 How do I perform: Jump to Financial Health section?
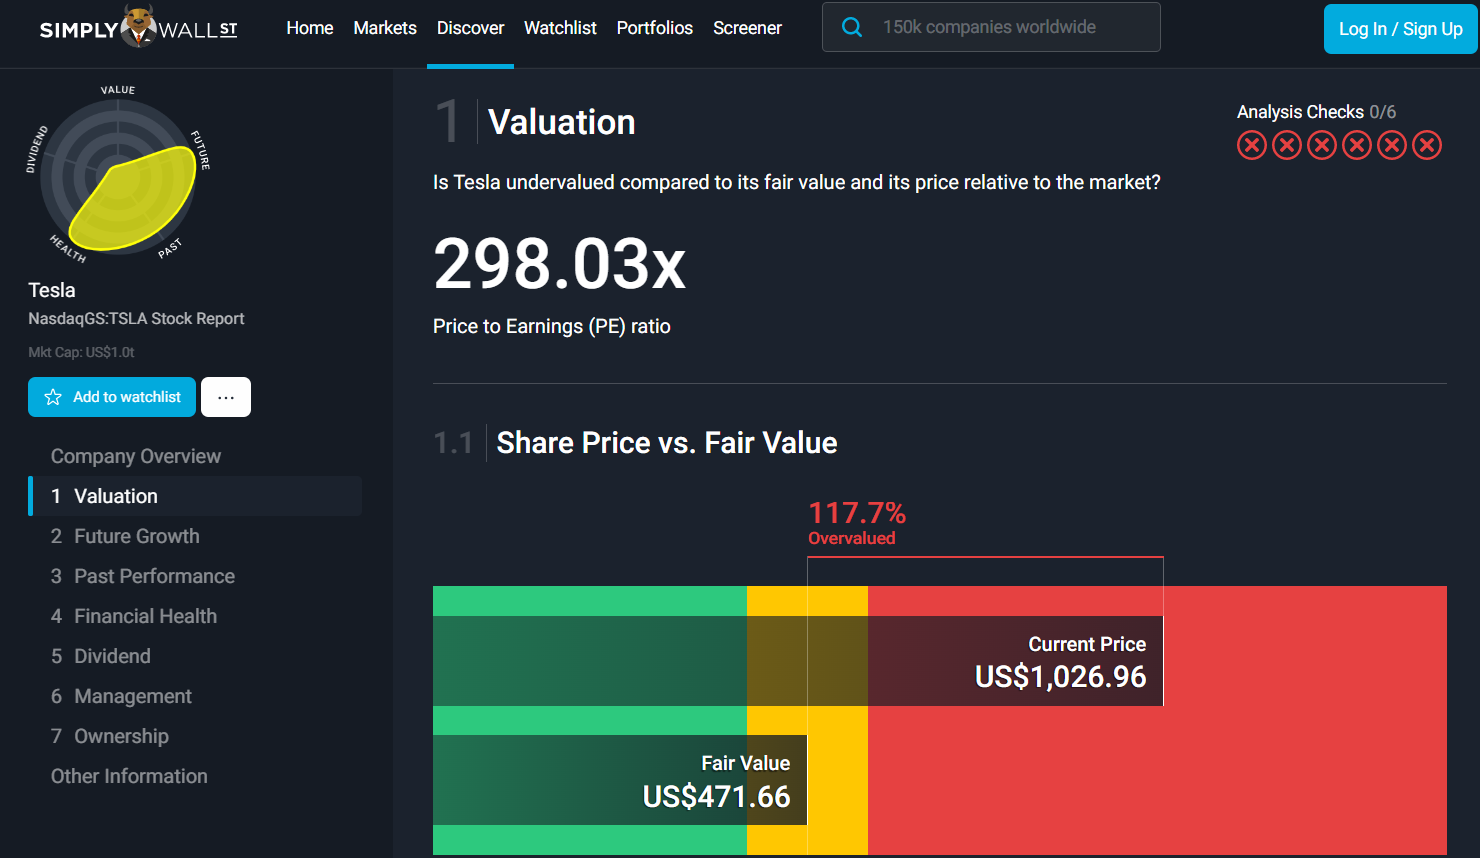134,616
